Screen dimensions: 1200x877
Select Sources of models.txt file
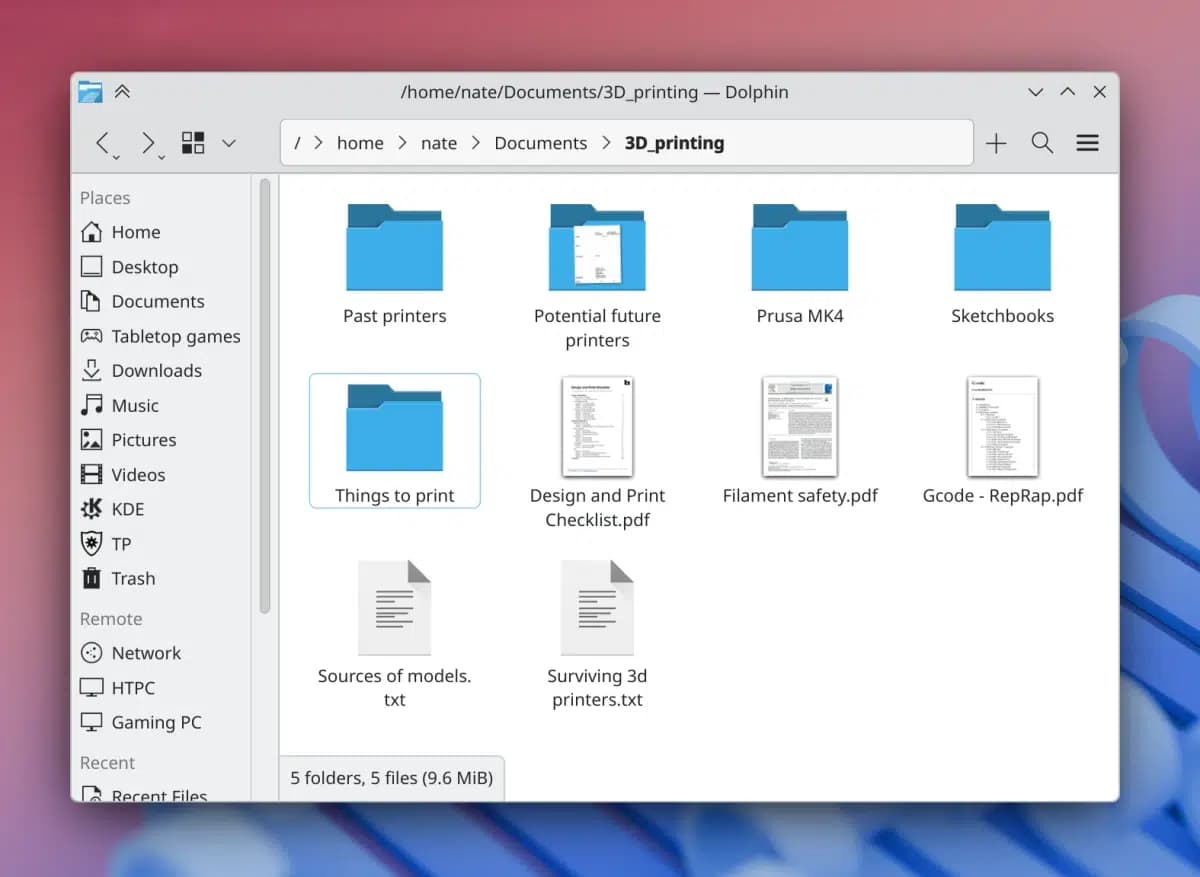(394, 620)
